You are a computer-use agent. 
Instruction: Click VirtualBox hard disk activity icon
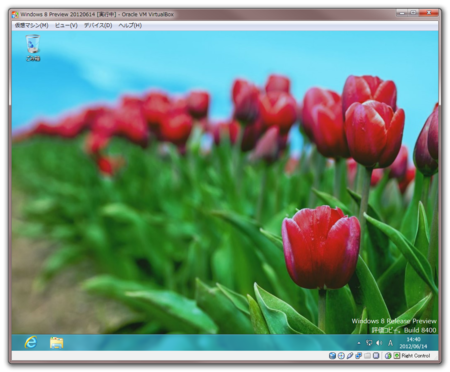[x=332, y=356]
